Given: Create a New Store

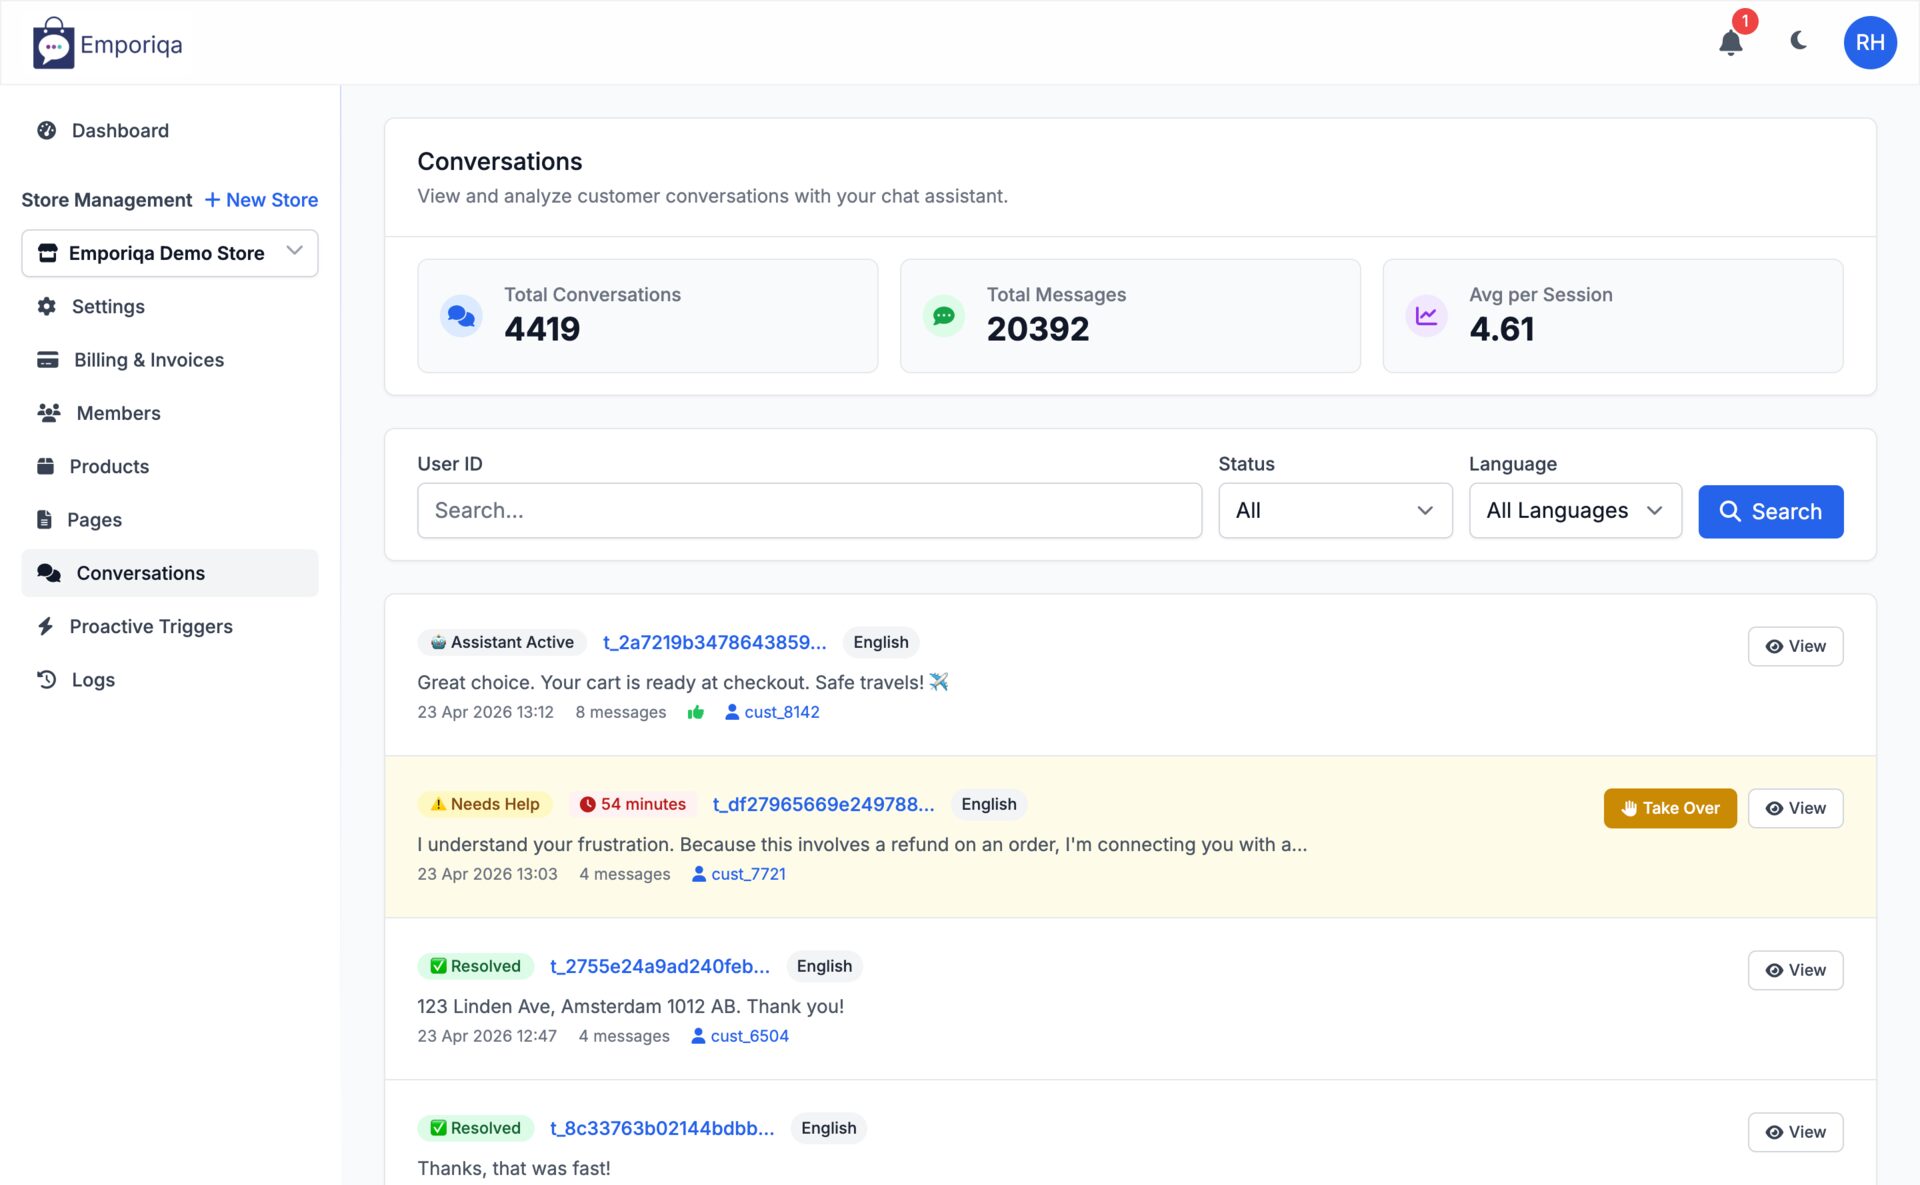Looking at the screenshot, I should click(x=261, y=199).
